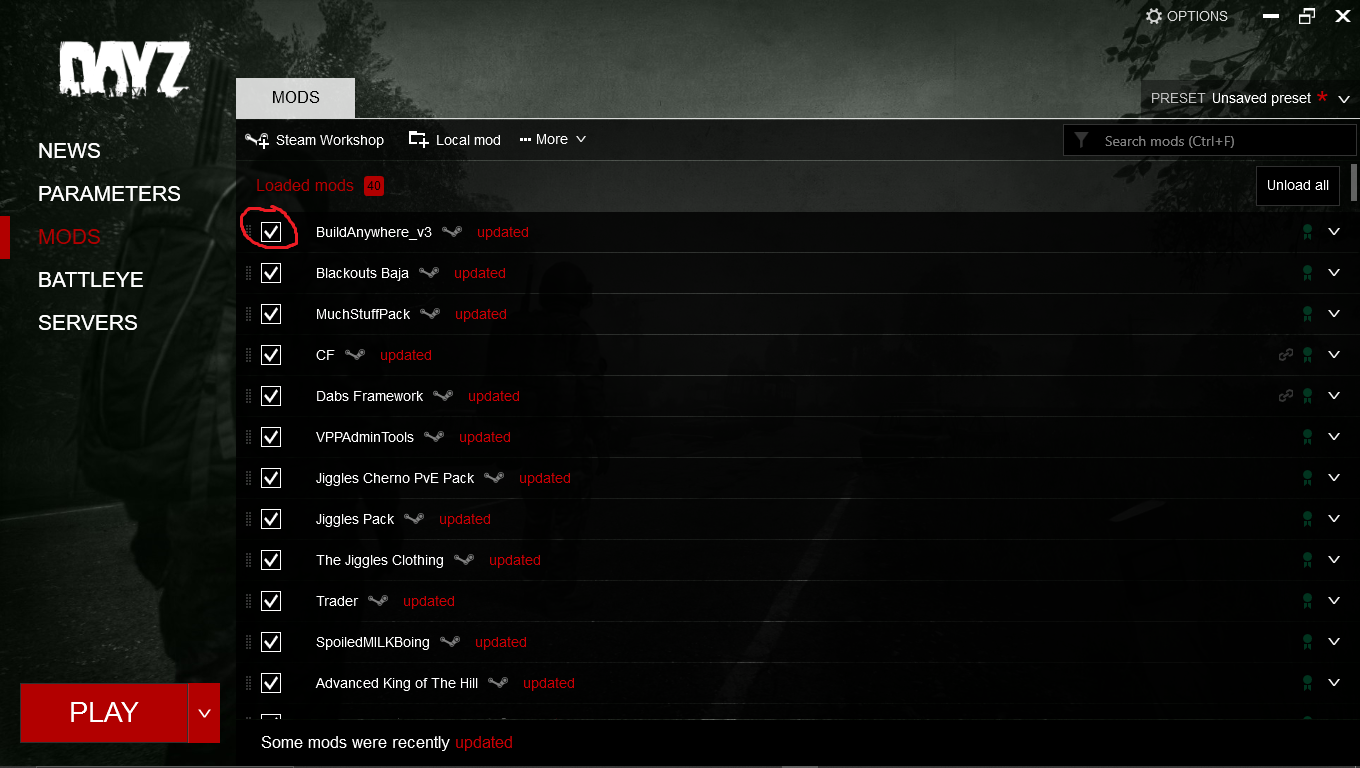The image size is (1360, 768).
Task: Open the Parameters section
Action: tap(109, 194)
